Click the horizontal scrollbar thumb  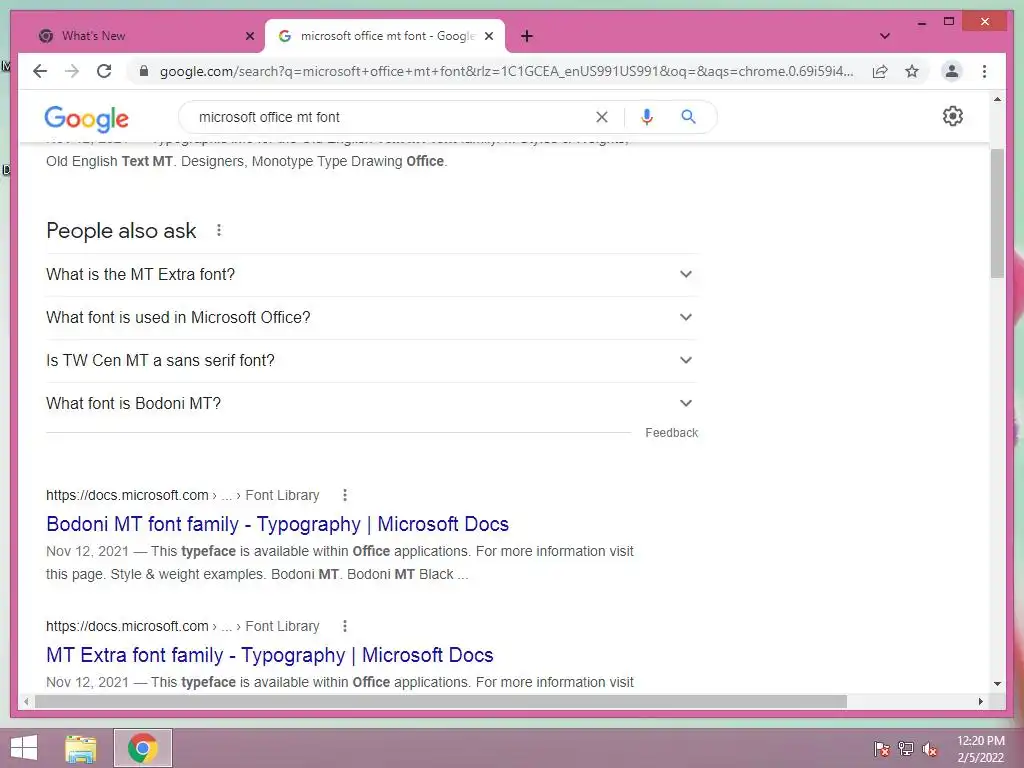[x=441, y=701]
